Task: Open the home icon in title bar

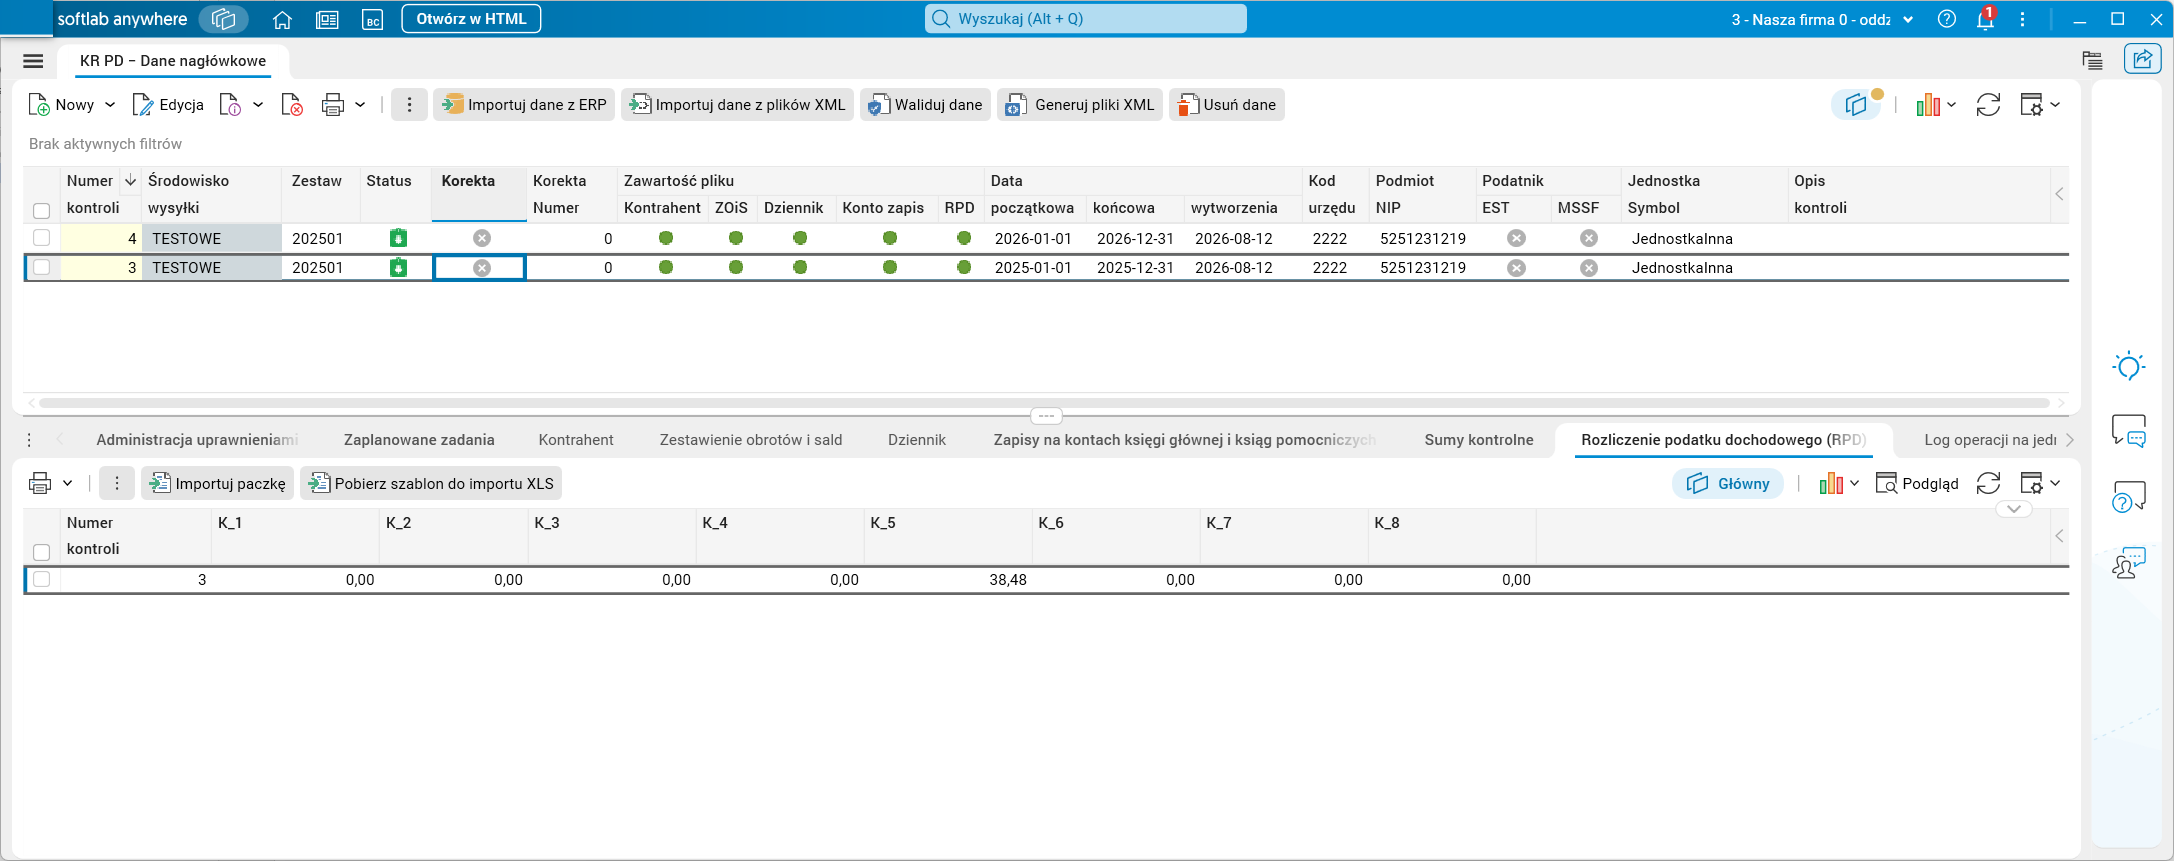Action: tap(282, 19)
